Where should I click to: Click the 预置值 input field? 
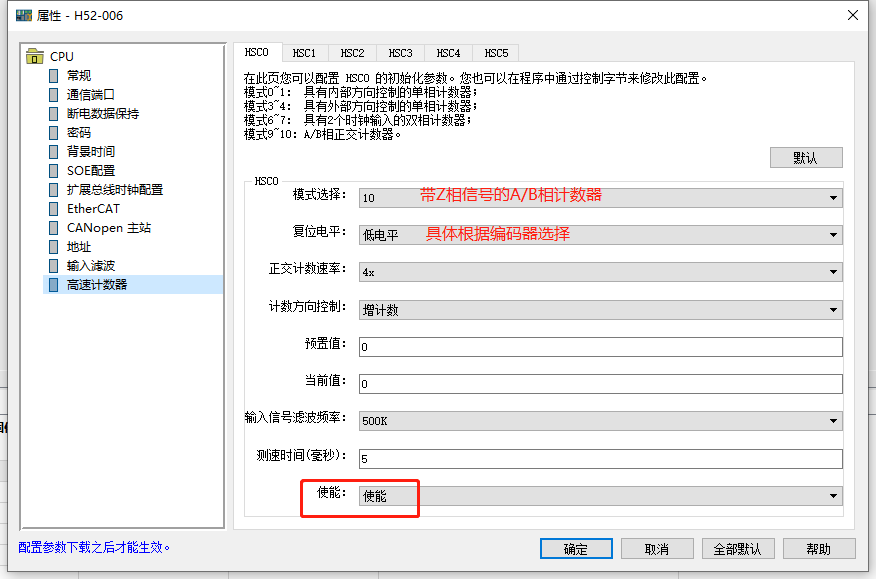[601, 347]
